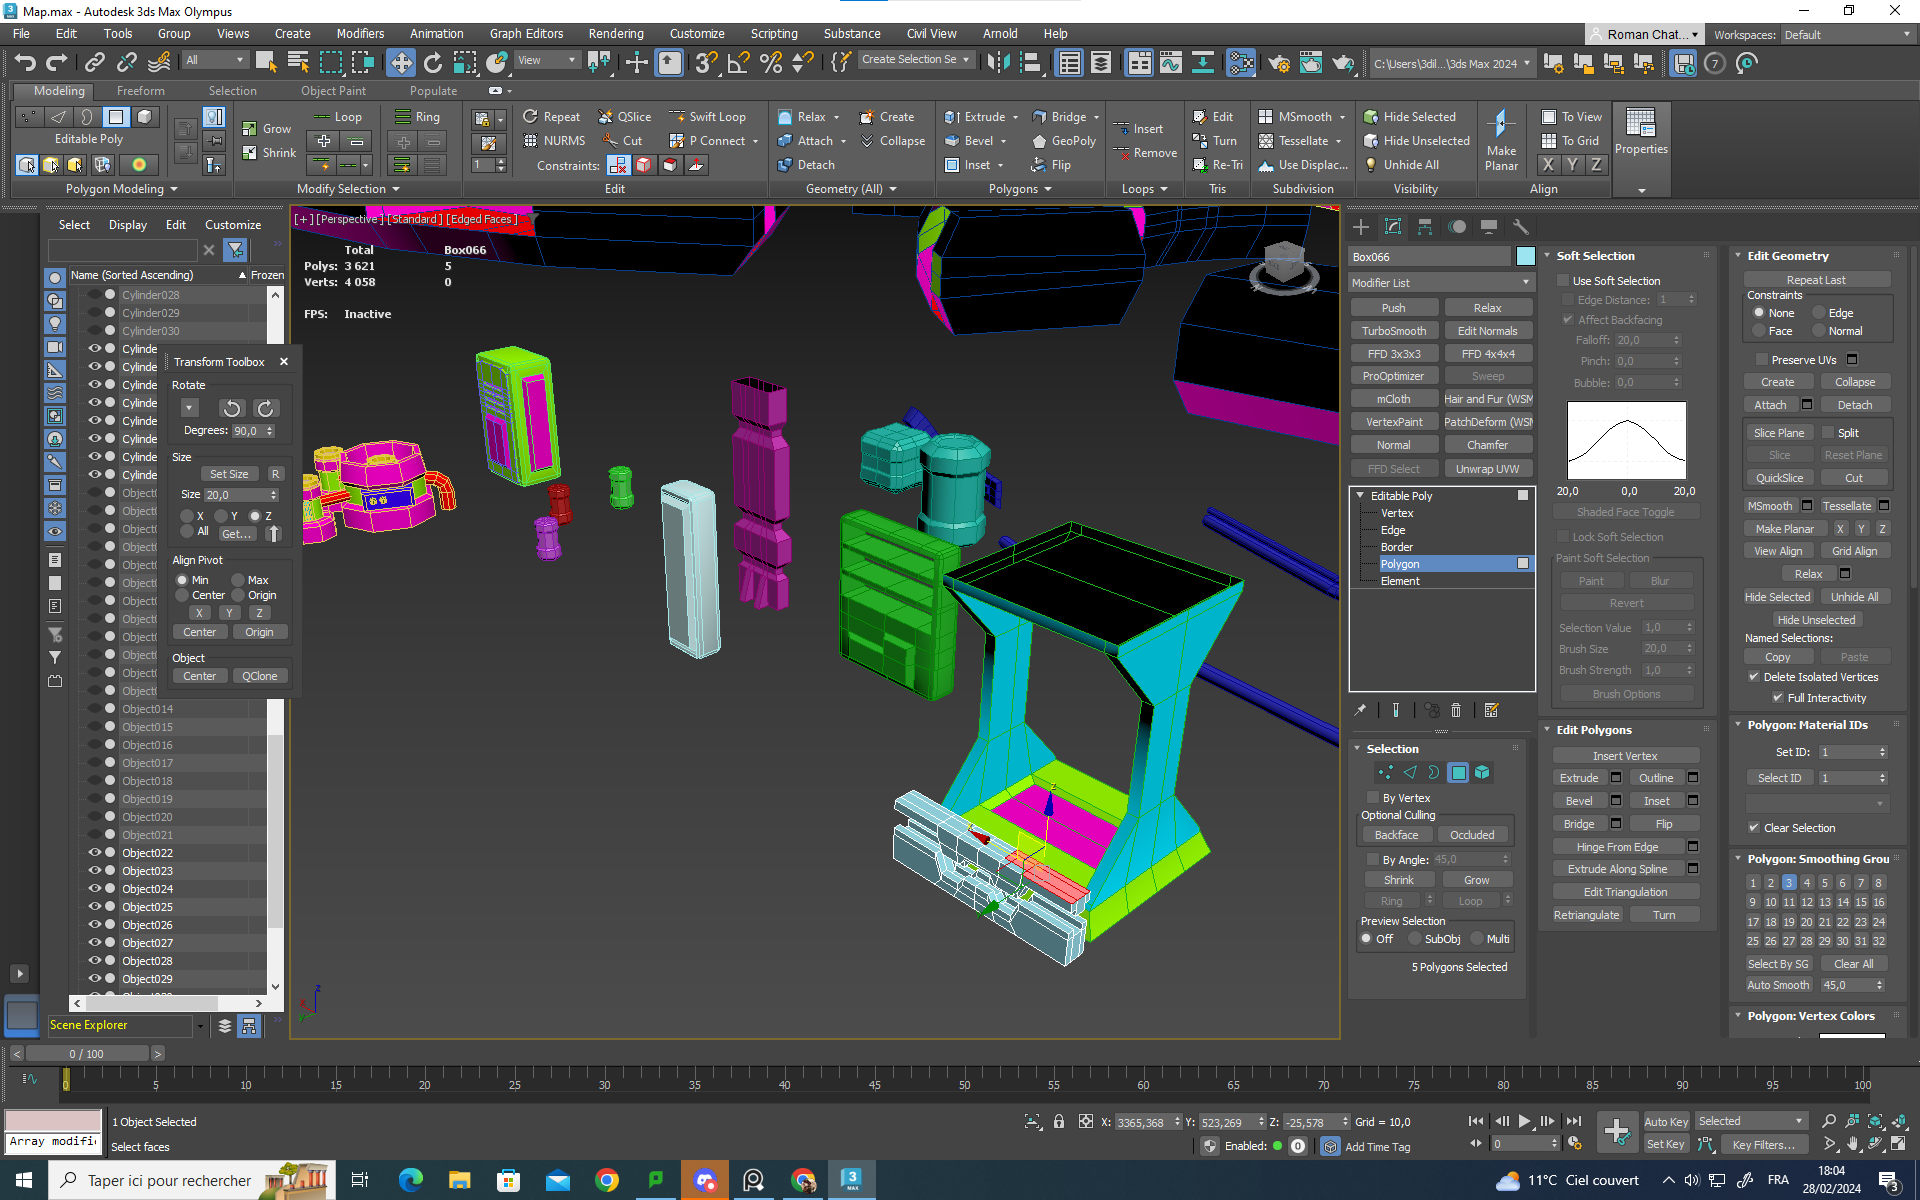
Task: Select the Face constraint radio button
Action: coord(1759,331)
